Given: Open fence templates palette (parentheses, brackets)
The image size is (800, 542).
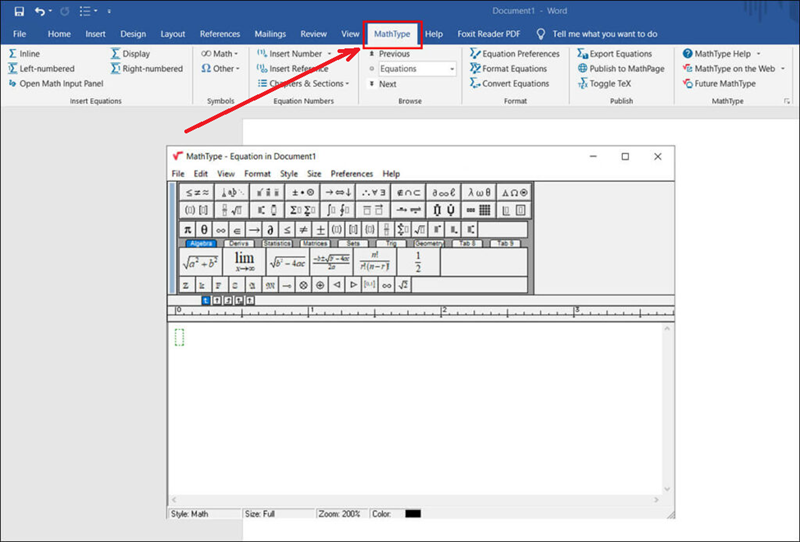Looking at the screenshot, I should (x=197, y=210).
